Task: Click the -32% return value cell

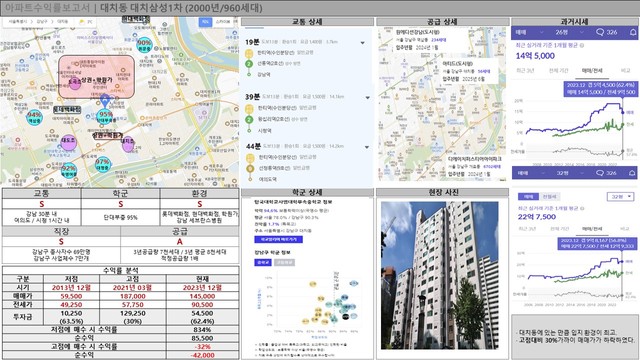Action: tap(202, 347)
